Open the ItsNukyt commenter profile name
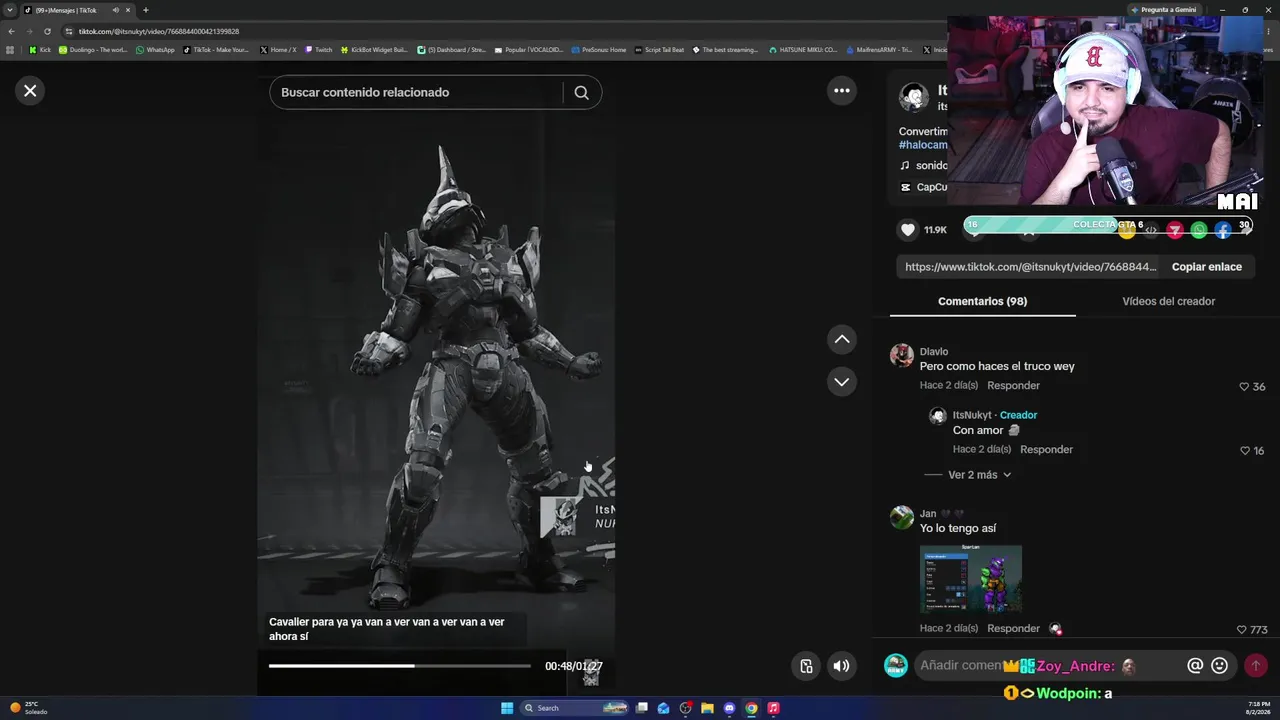Viewport: 1280px width, 720px height. 972,415
